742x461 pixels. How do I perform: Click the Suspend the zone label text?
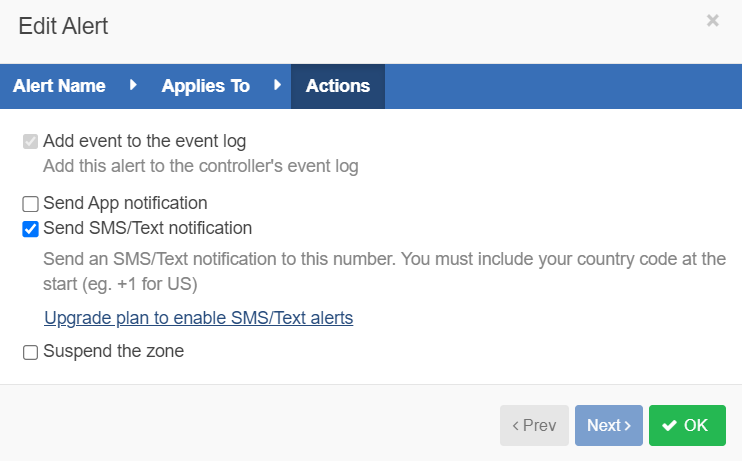[113, 351]
